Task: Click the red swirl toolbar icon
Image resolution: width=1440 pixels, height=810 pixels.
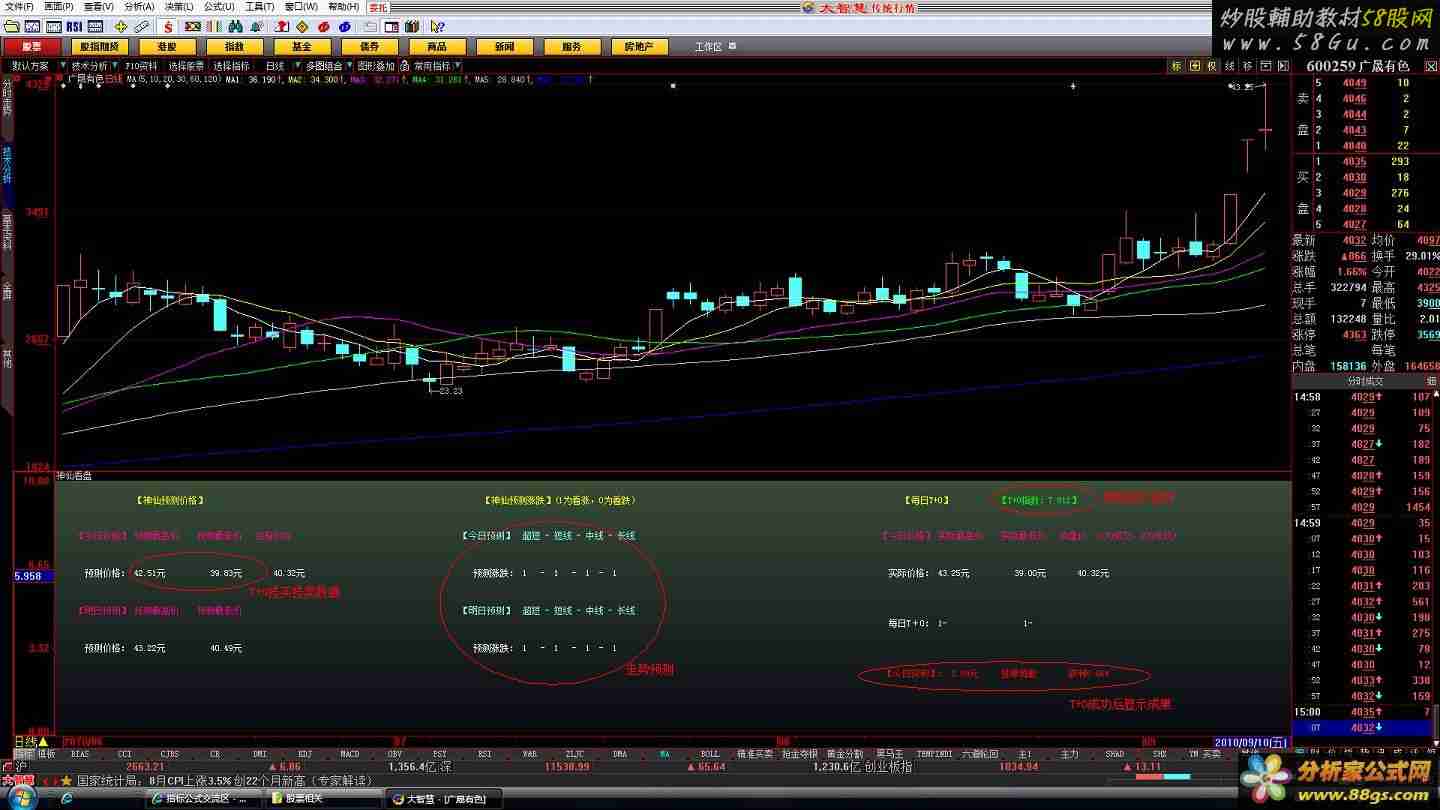Action: click(323, 27)
